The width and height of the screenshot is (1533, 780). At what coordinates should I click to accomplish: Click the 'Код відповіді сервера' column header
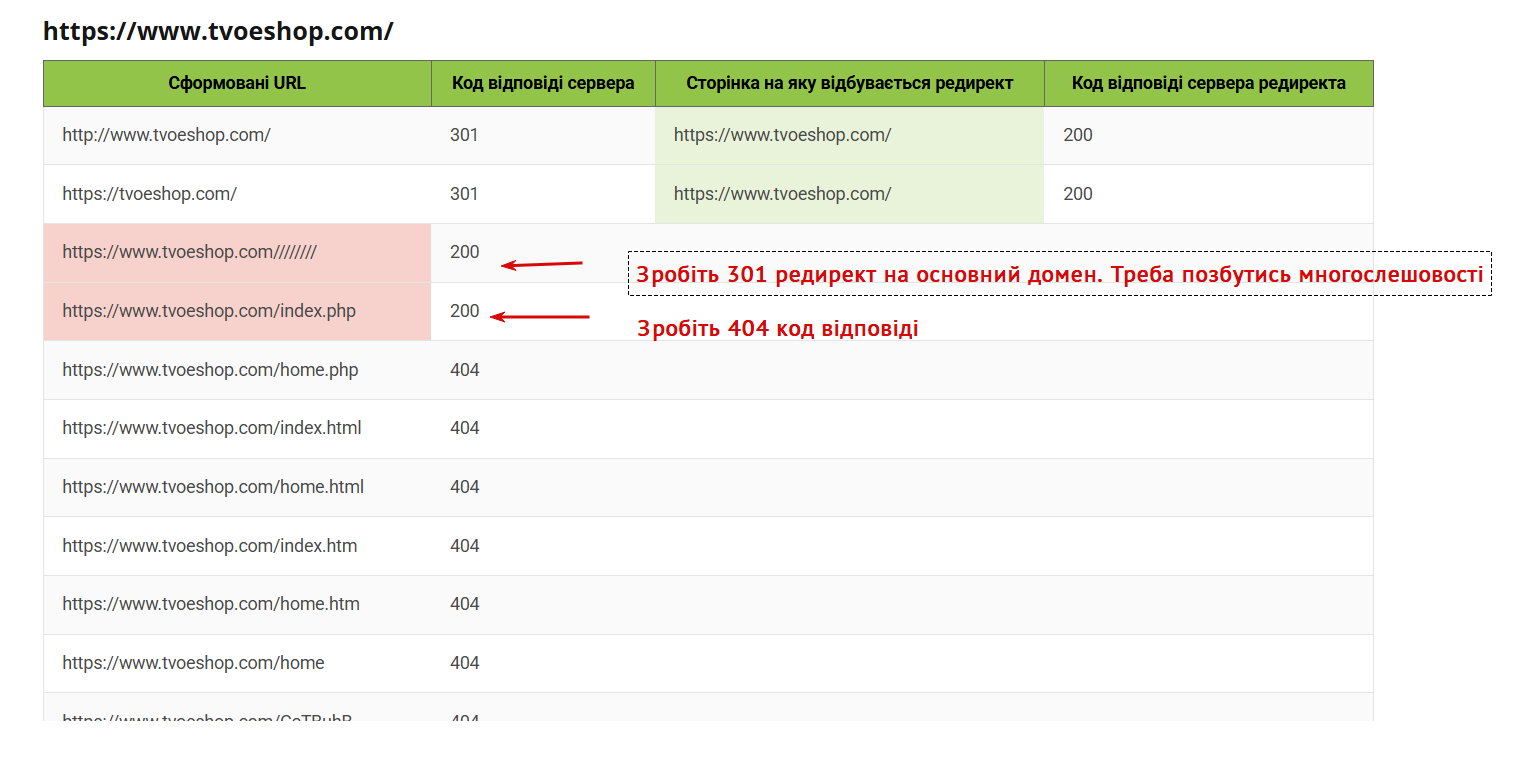(543, 83)
